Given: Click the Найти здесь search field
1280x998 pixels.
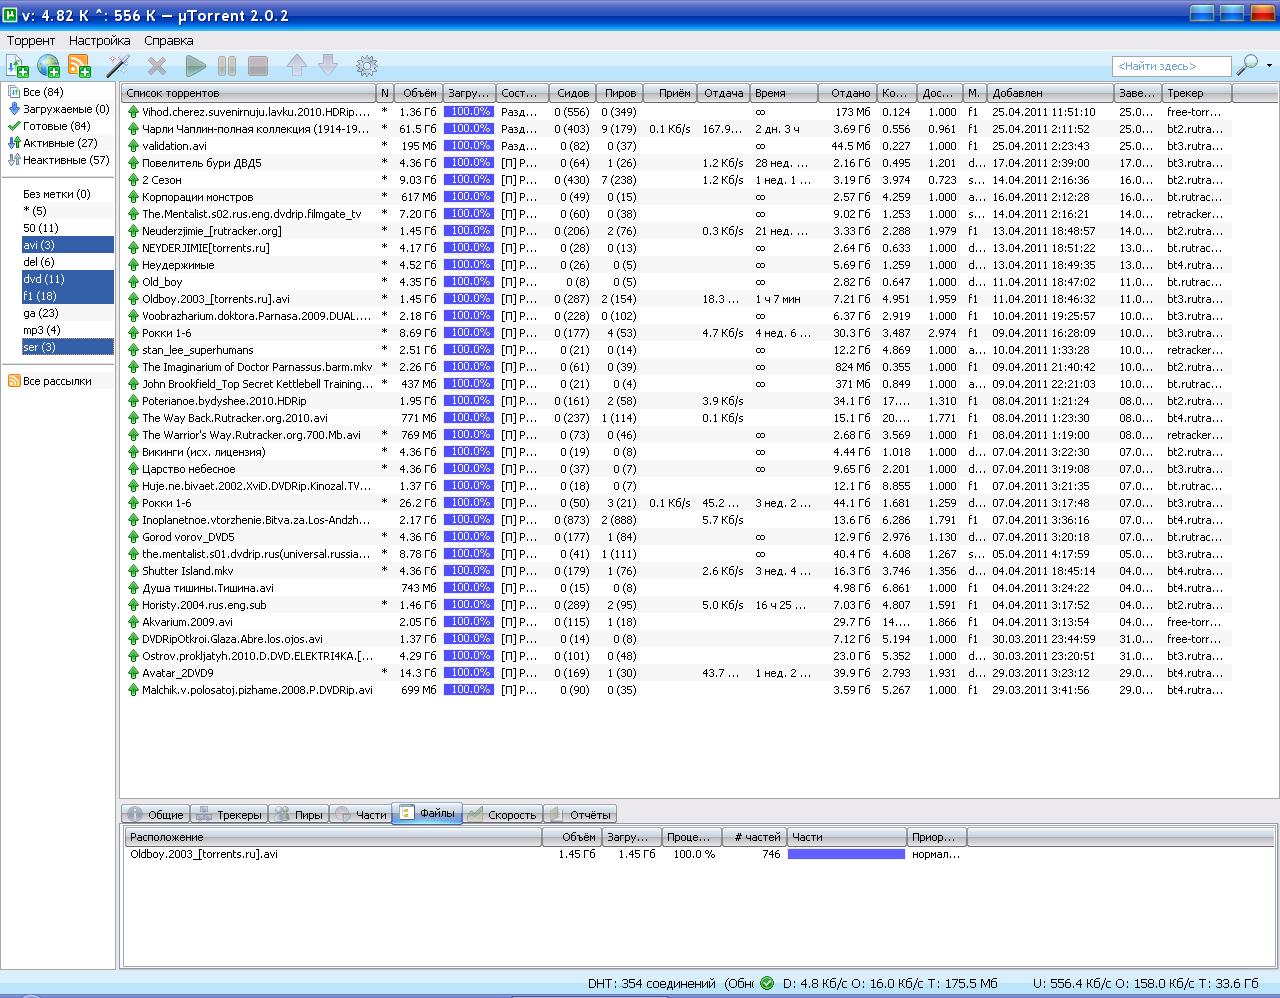Looking at the screenshot, I should [1171, 66].
